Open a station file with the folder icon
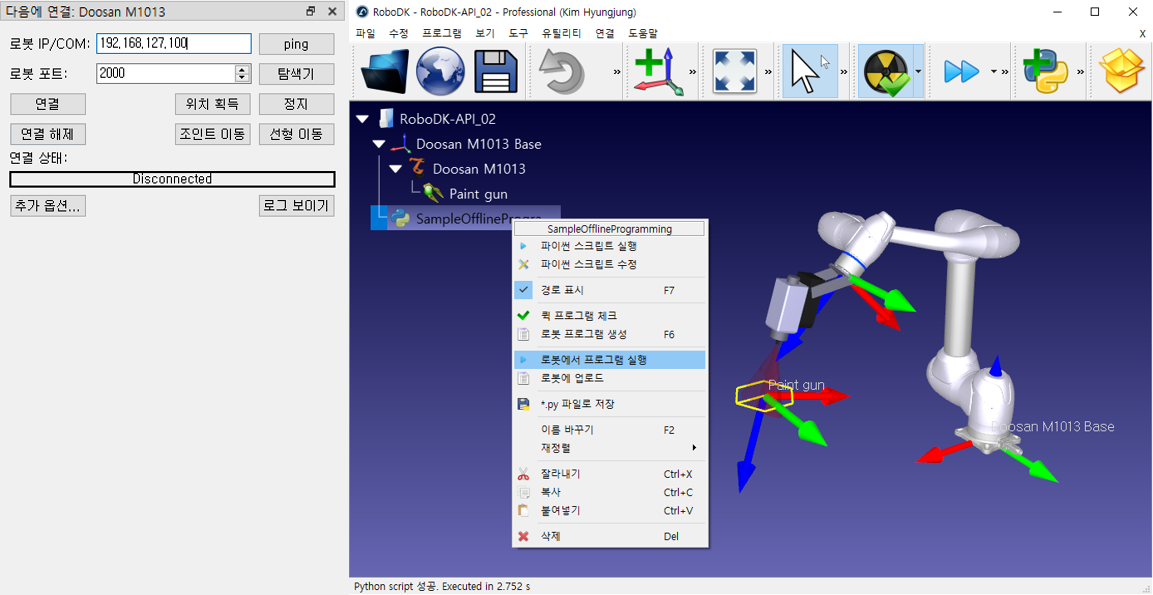The image size is (1153, 595). pyautogui.click(x=386, y=71)
